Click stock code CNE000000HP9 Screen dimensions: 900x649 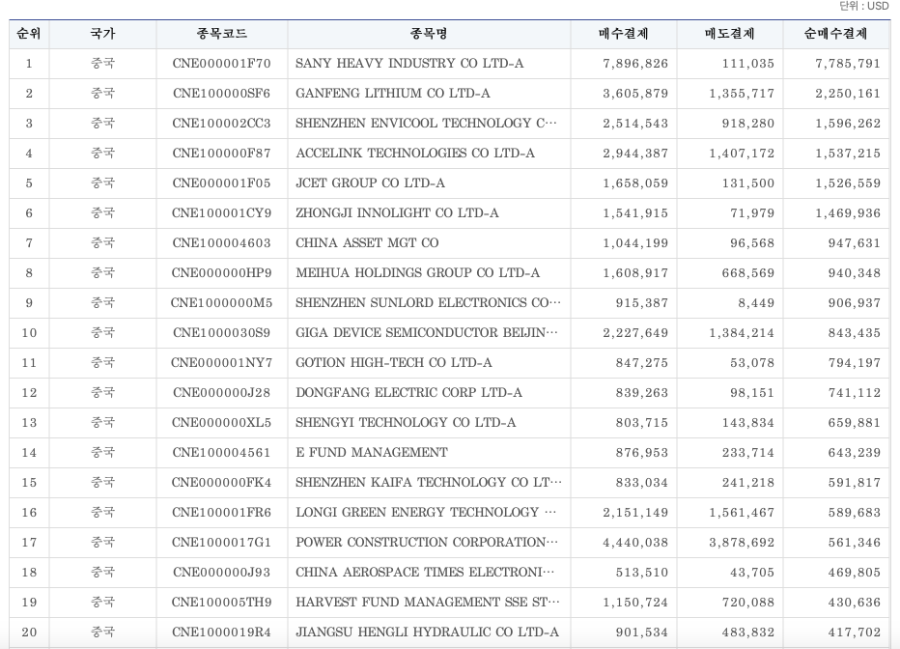point(222,273)
